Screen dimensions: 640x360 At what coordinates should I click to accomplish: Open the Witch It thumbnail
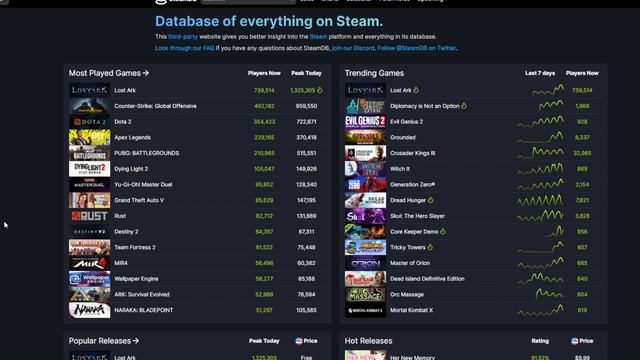(365, 169)
